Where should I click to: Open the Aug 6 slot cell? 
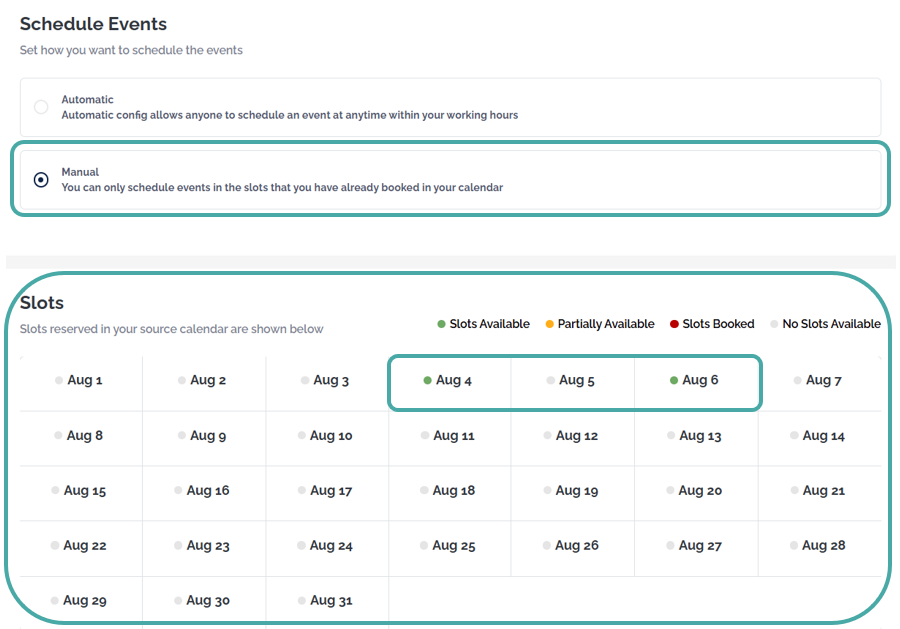click(x=695, y=380)
